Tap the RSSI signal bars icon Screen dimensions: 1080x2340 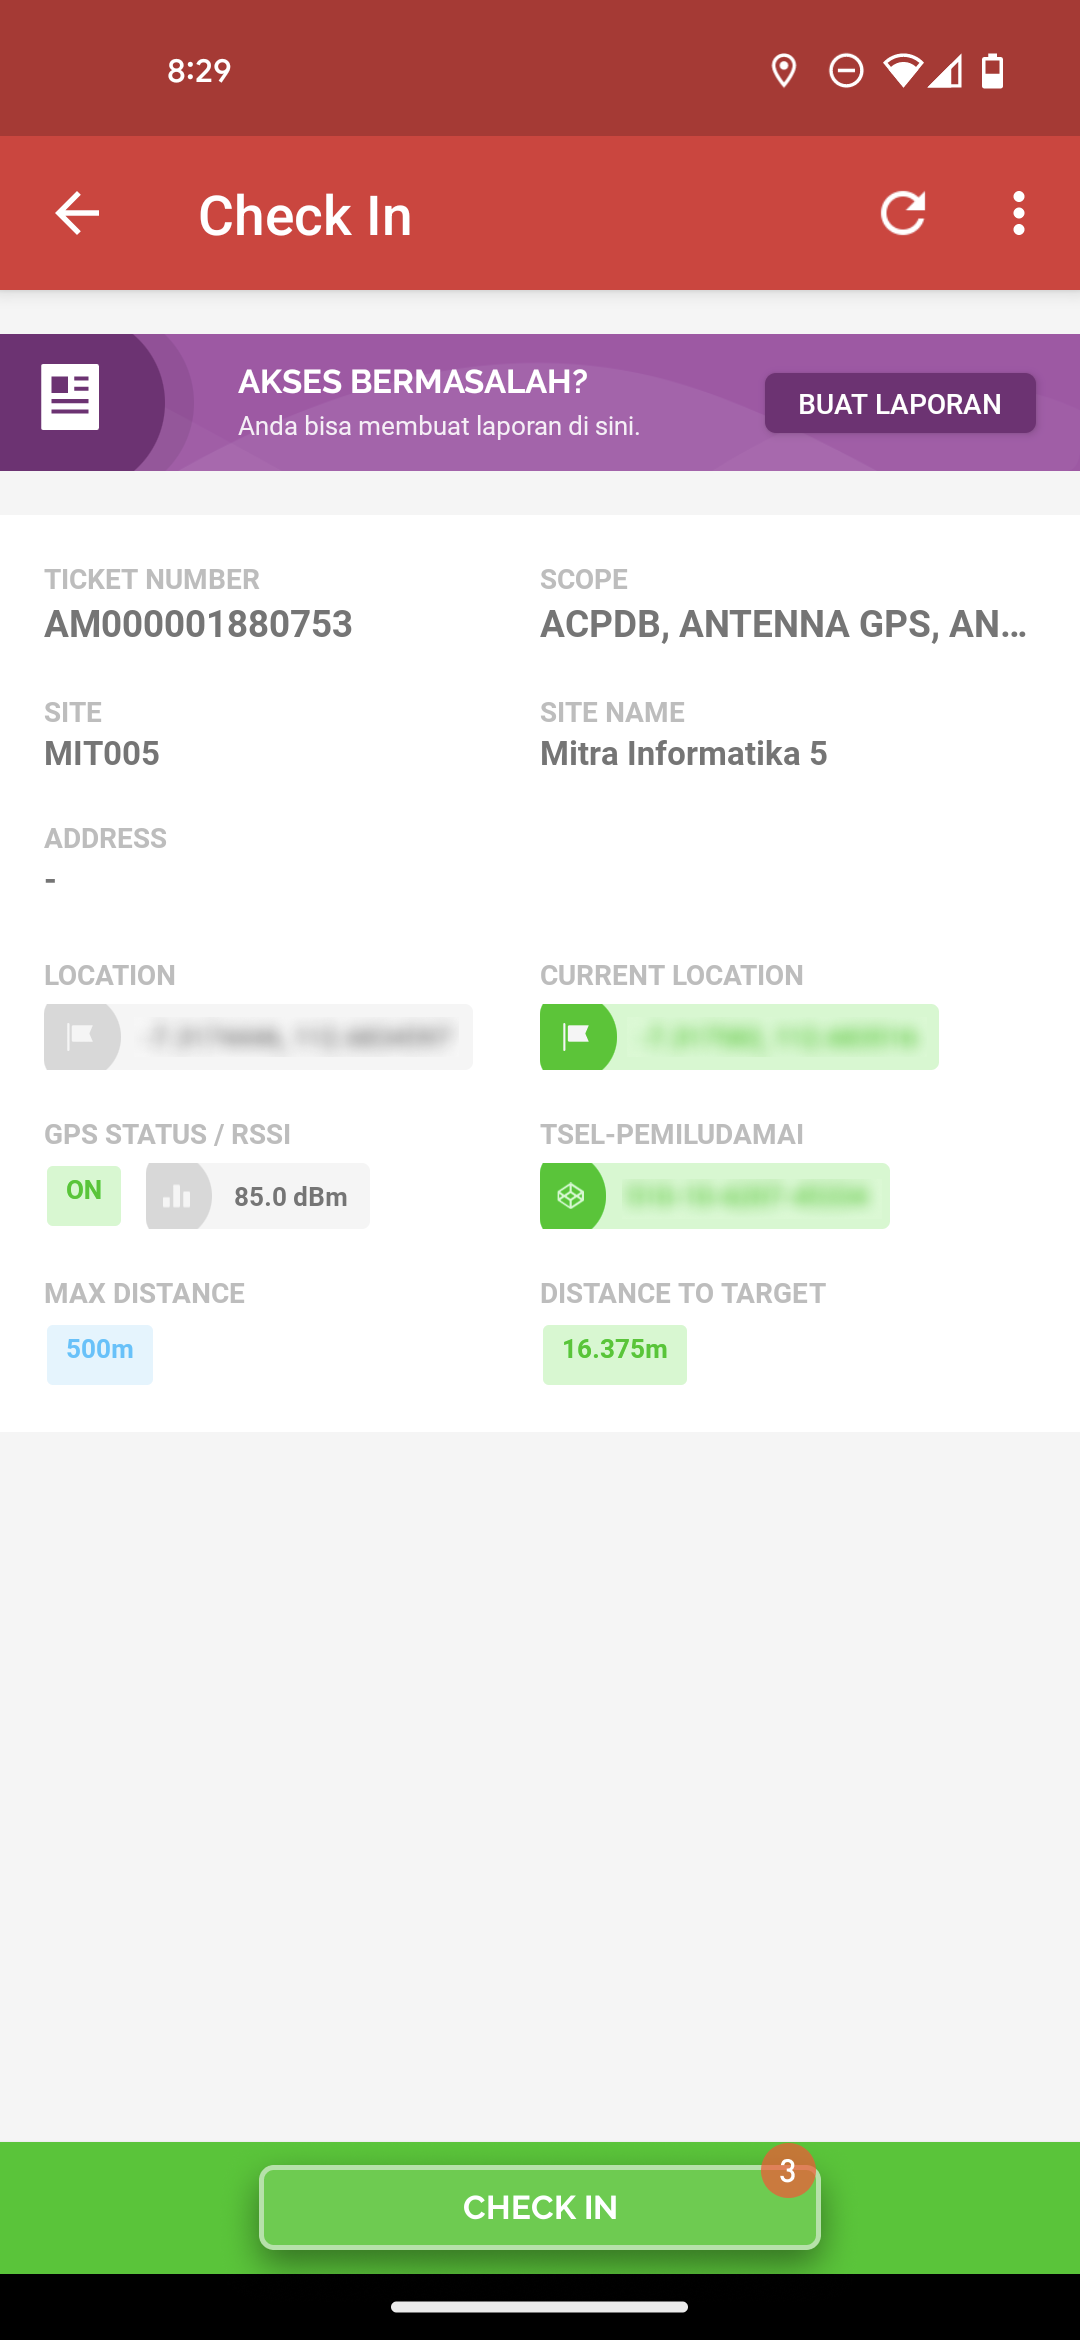pos(178,1196)
